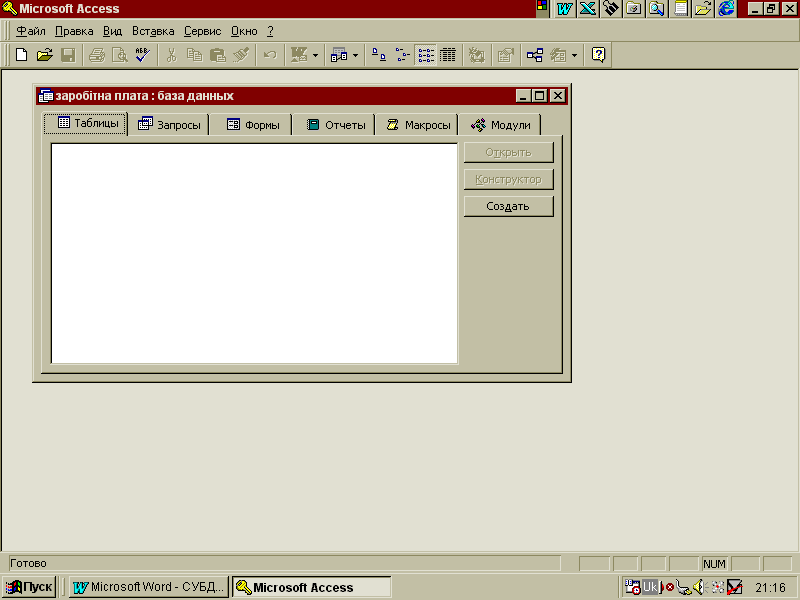
Task: Click the Undo arrow icon
Action: point(270,55)
